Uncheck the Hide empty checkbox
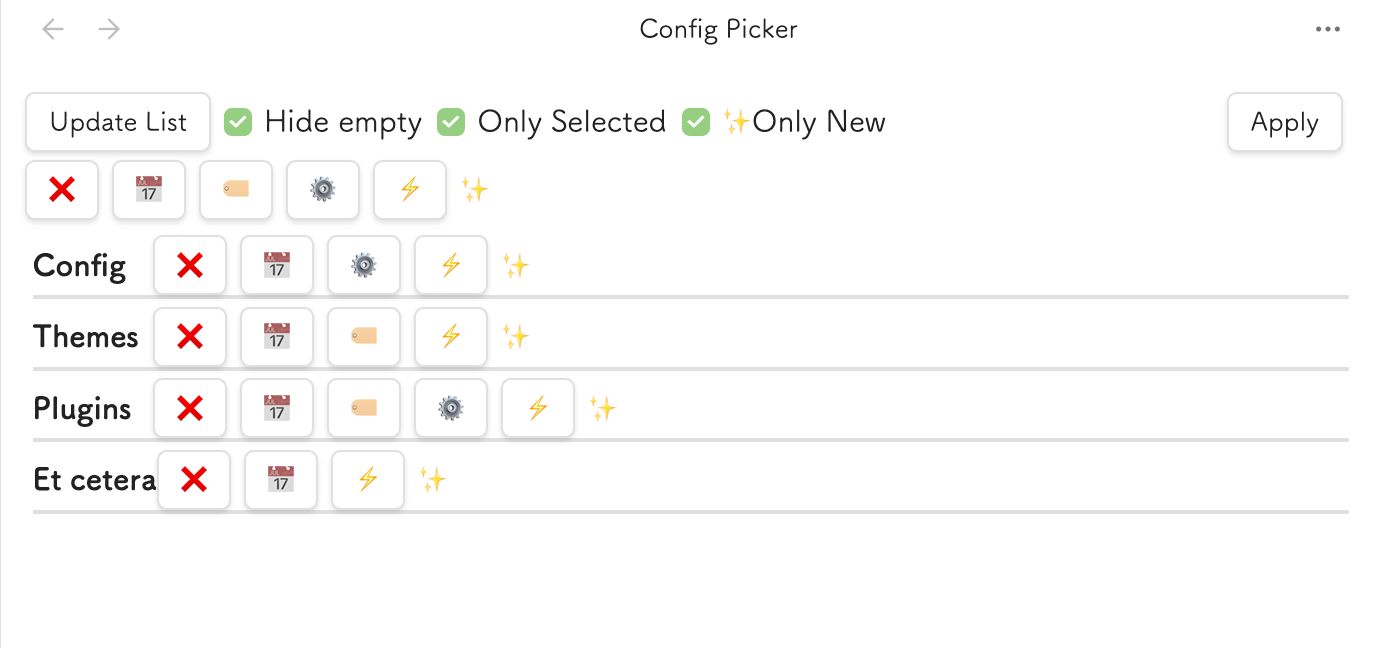The image size is (1374, 648). coord(237,122)
